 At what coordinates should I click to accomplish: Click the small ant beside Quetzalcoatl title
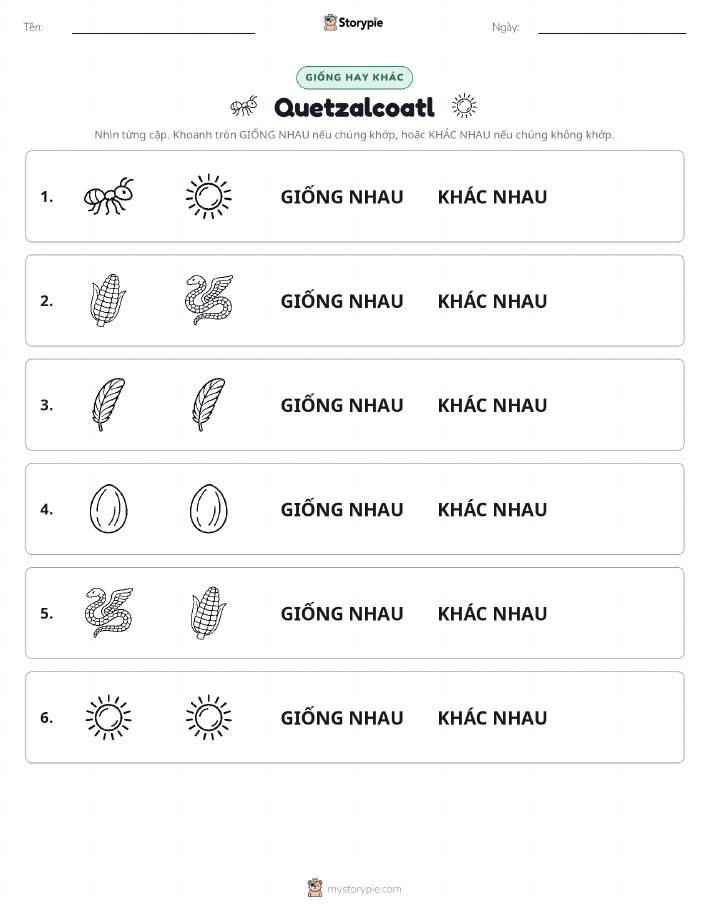point(244,106)
